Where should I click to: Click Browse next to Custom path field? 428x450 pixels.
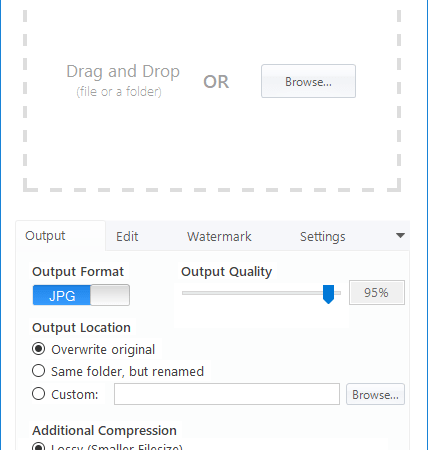tap(375, 394)
